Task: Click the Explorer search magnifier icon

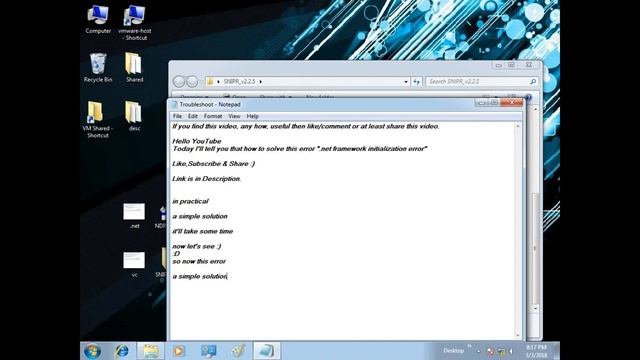Action: coord(533,82)
